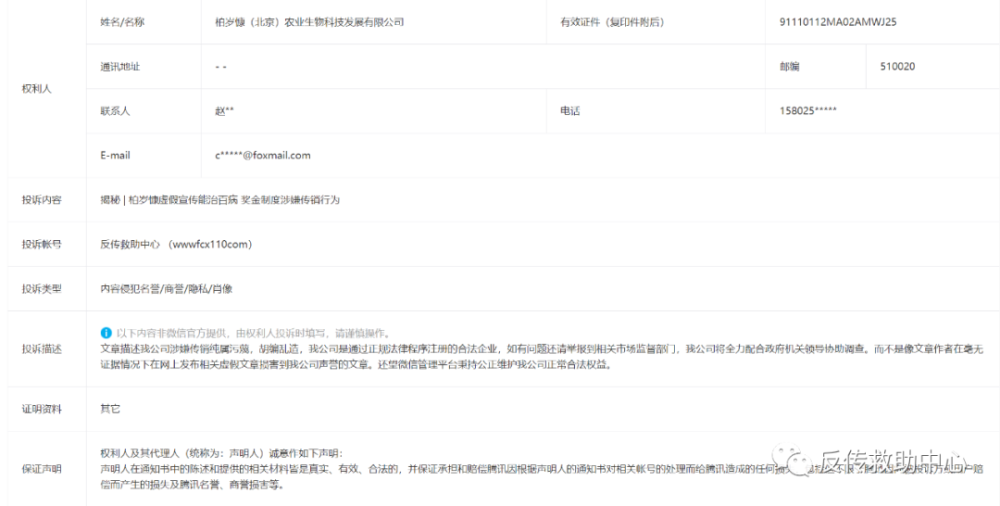Image resolution: width=1000 pixels, height=506 pixels.
Task: Select the 其它 proof material value
Action: pyautogui.click(x=110, y=409)
